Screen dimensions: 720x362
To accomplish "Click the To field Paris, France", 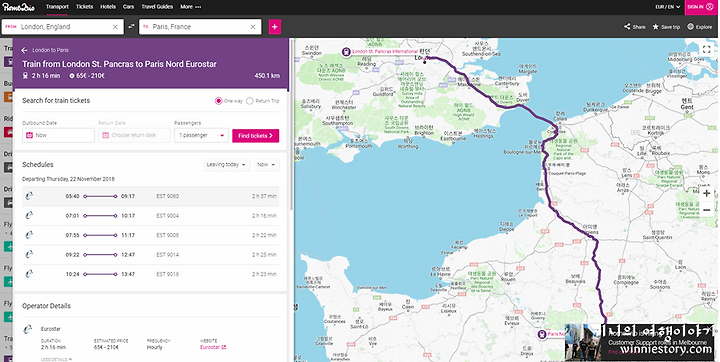I will click(200, 27).
